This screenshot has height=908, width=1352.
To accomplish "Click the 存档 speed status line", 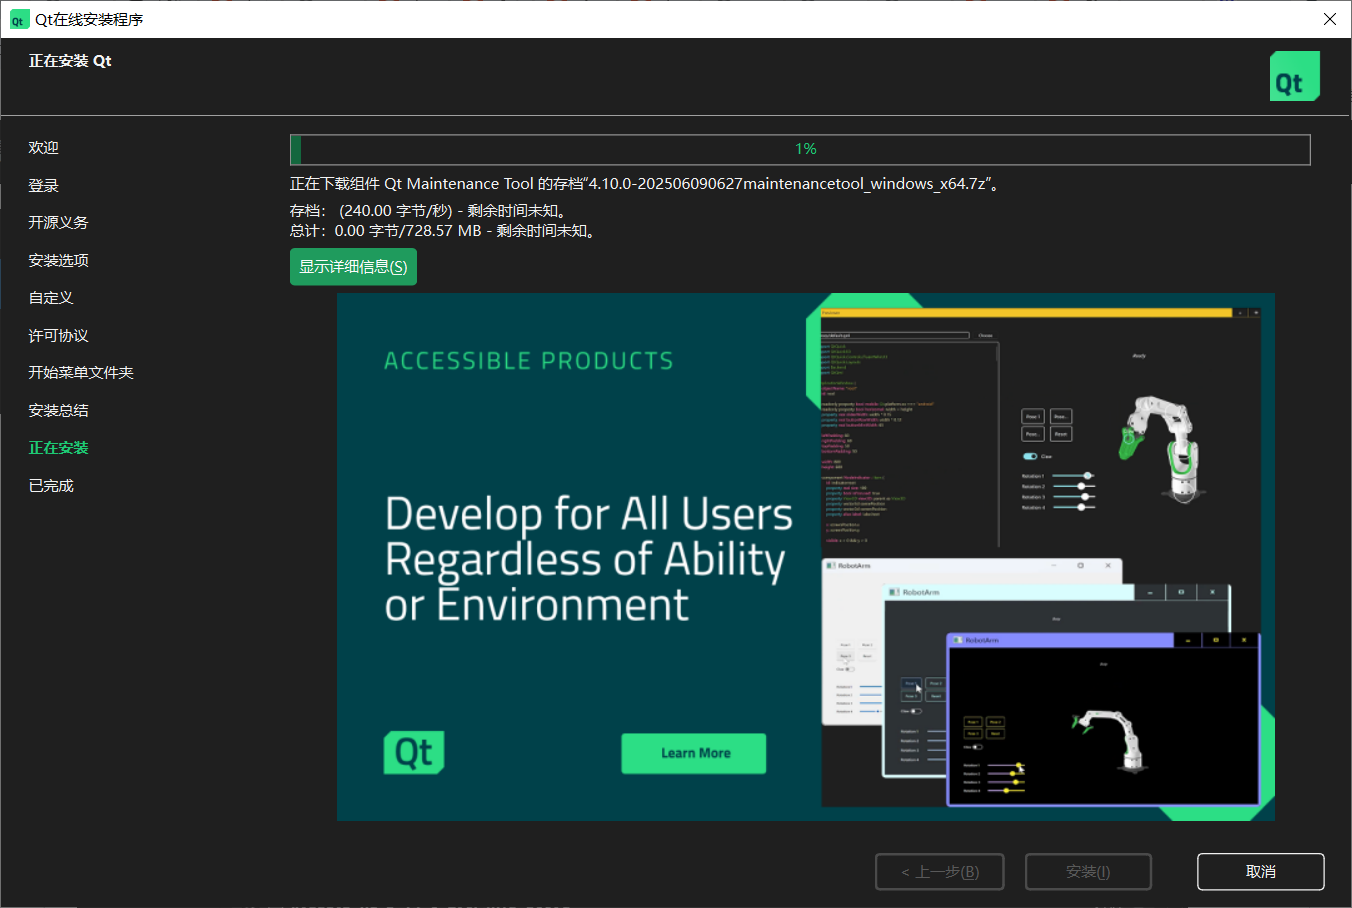I will (x=431, y=211).
